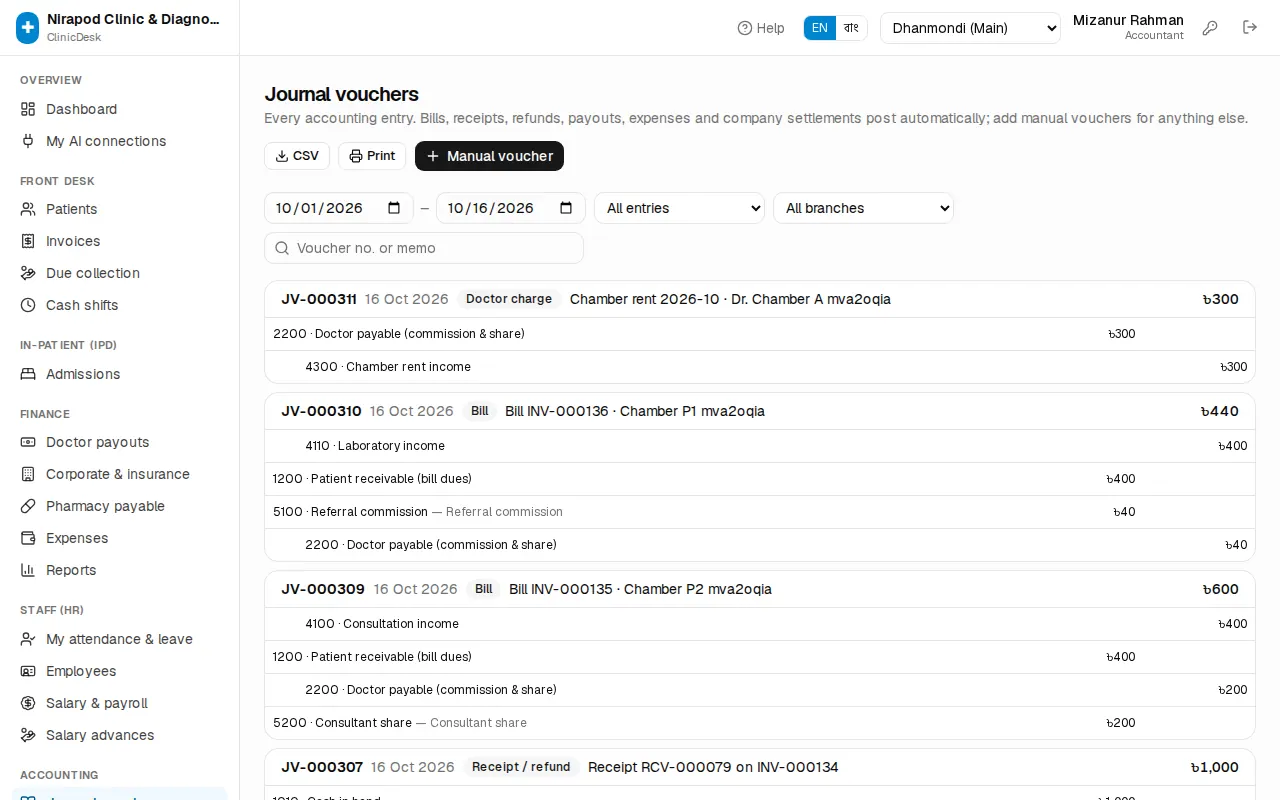Open the Patients page

click(x=120, y=209)
